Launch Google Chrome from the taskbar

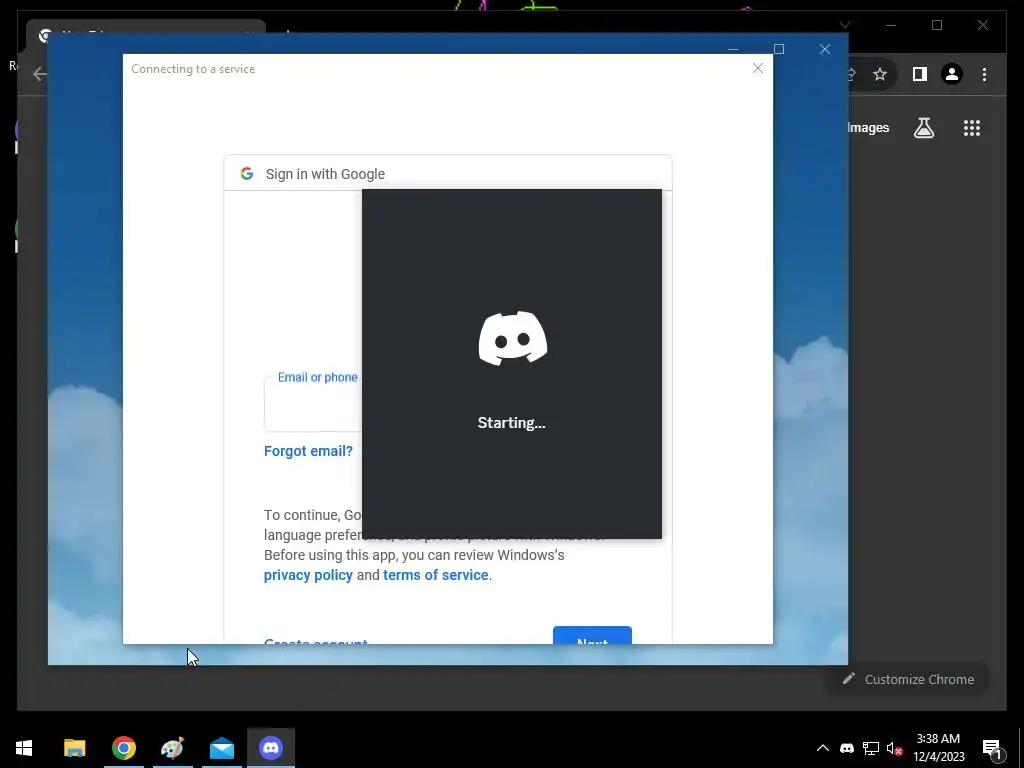(123, 748)
